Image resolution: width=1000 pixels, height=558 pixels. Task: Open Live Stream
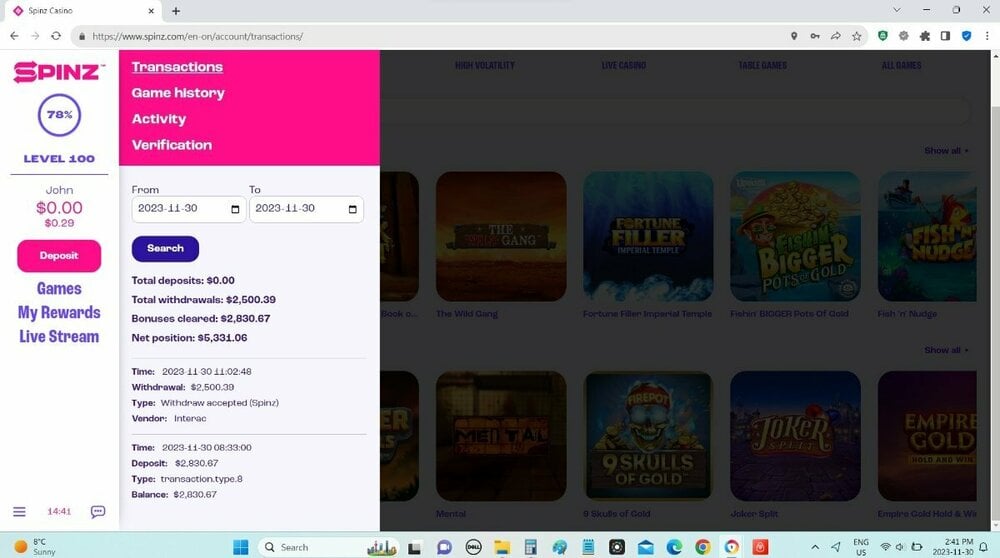pyautogui.click(x=59, y=337)
